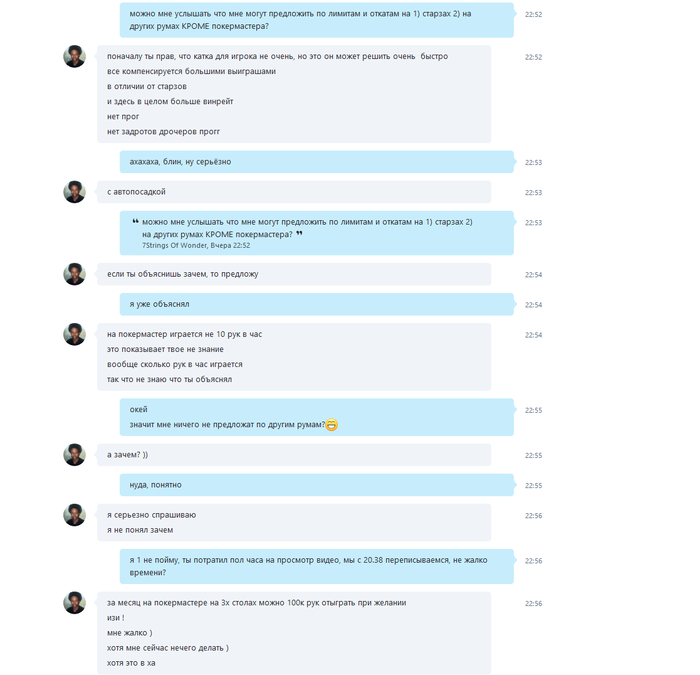Click the laughing emoji in 'окей' message
Image resolution: width=700 pixels, height=675 pixels.
(x=331, y=425)
